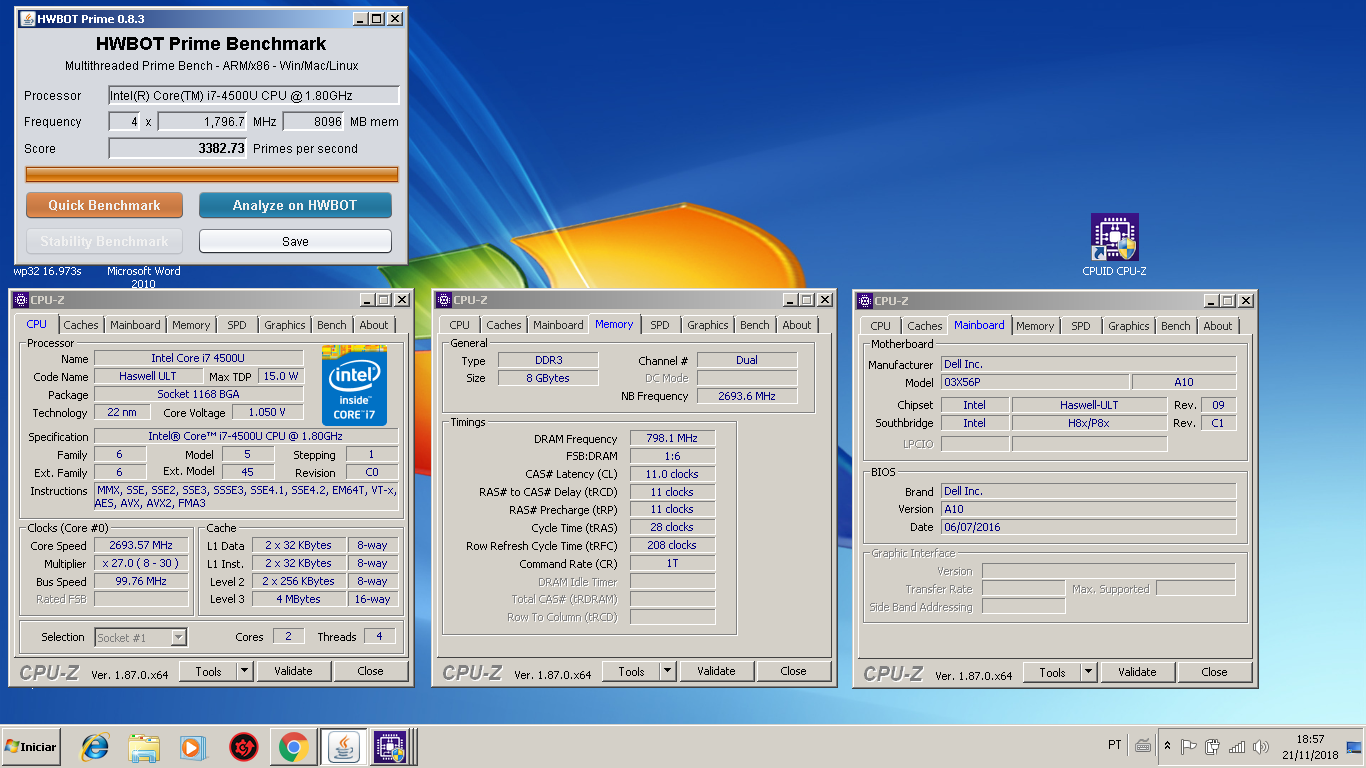1366x768 pixels.
Task: Open the Action Center flag icon
Action: tap(1189, 746)
